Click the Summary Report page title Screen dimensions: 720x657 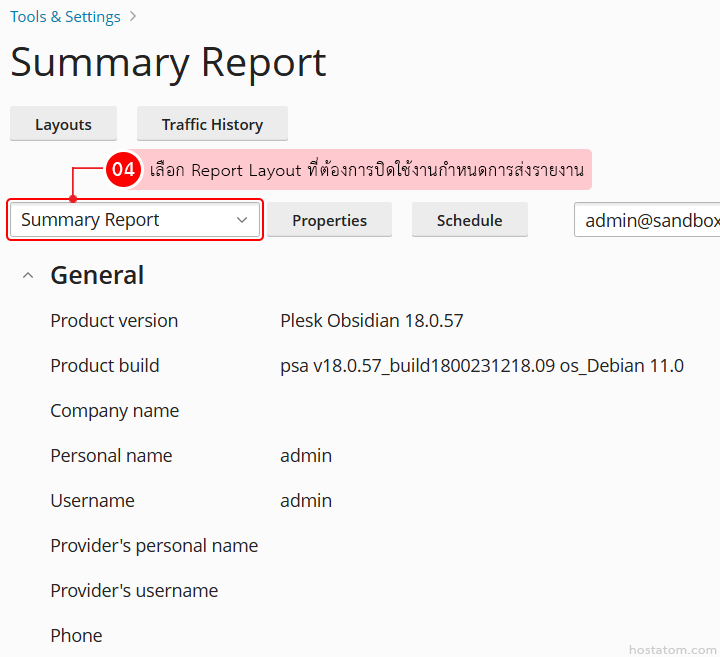168,63
